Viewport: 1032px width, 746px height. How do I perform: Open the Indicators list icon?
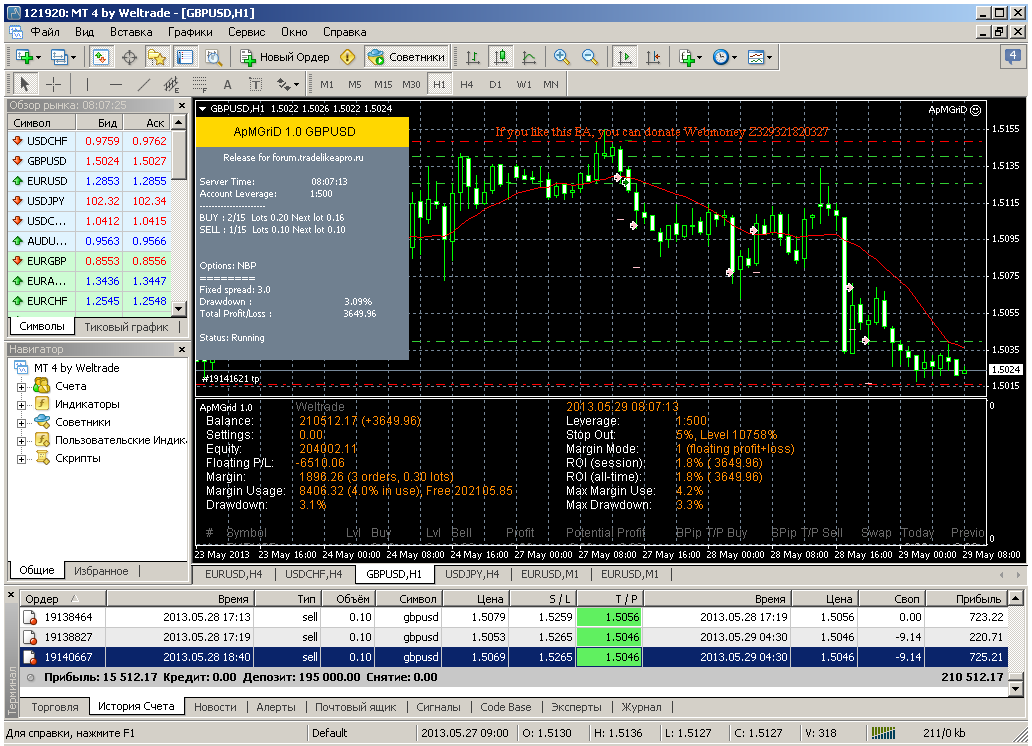686,57
